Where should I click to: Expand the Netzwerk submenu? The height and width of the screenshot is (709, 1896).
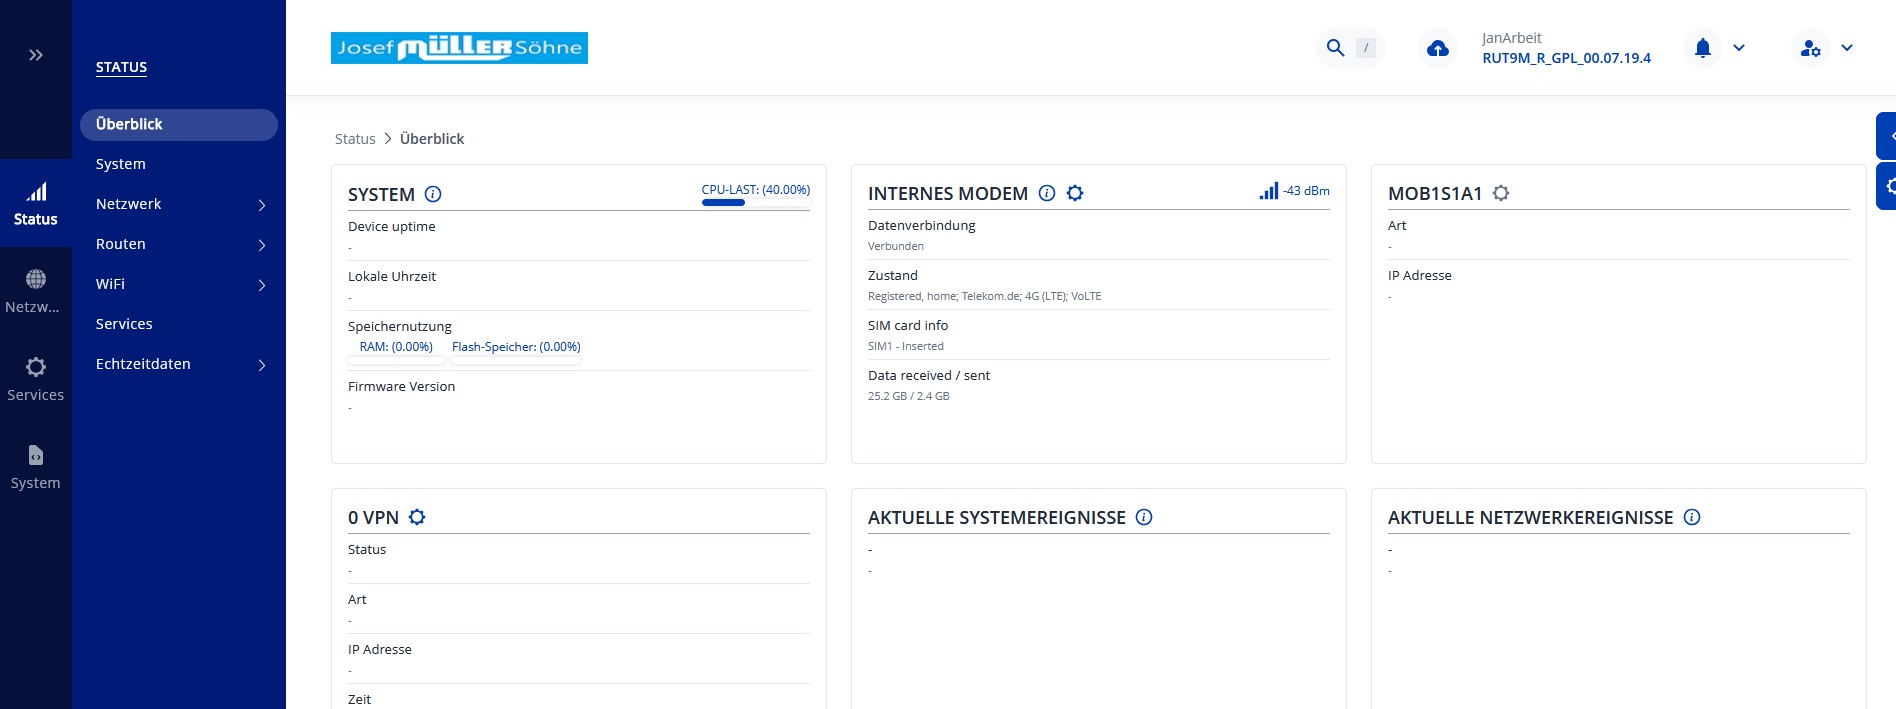coord(262,205)
